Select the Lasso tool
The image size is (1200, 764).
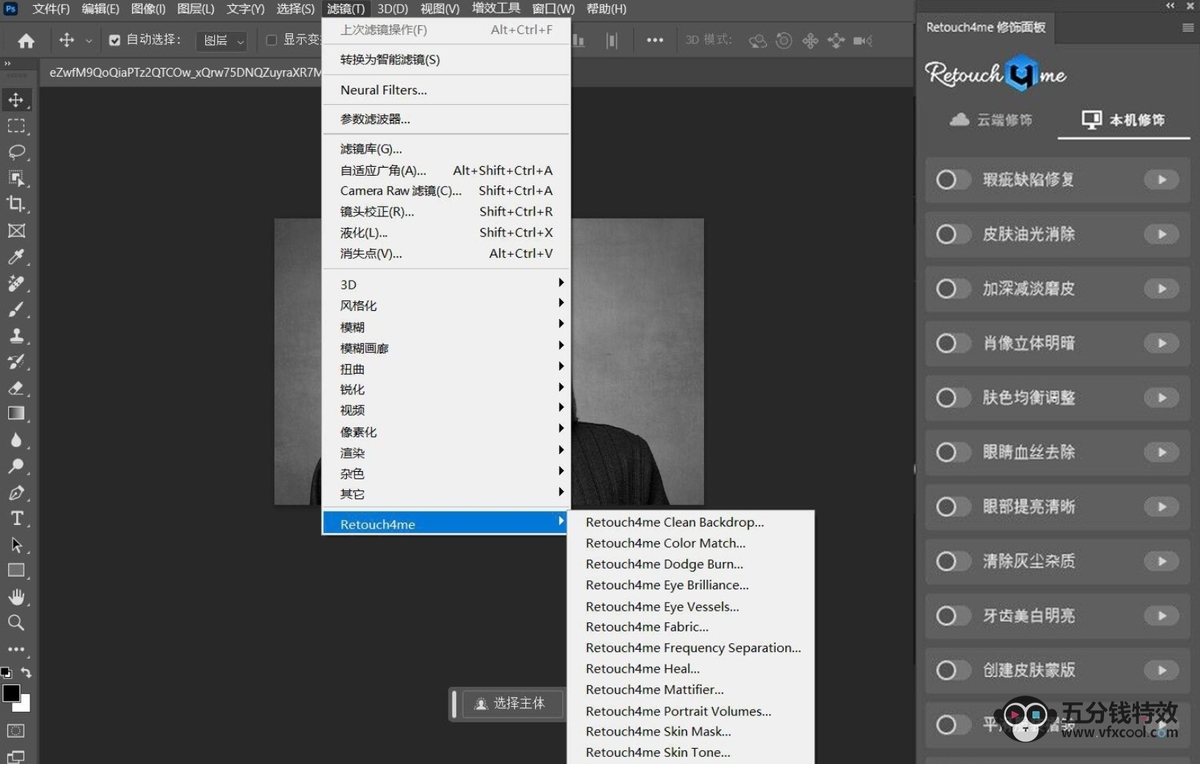(x=17, y=152)
